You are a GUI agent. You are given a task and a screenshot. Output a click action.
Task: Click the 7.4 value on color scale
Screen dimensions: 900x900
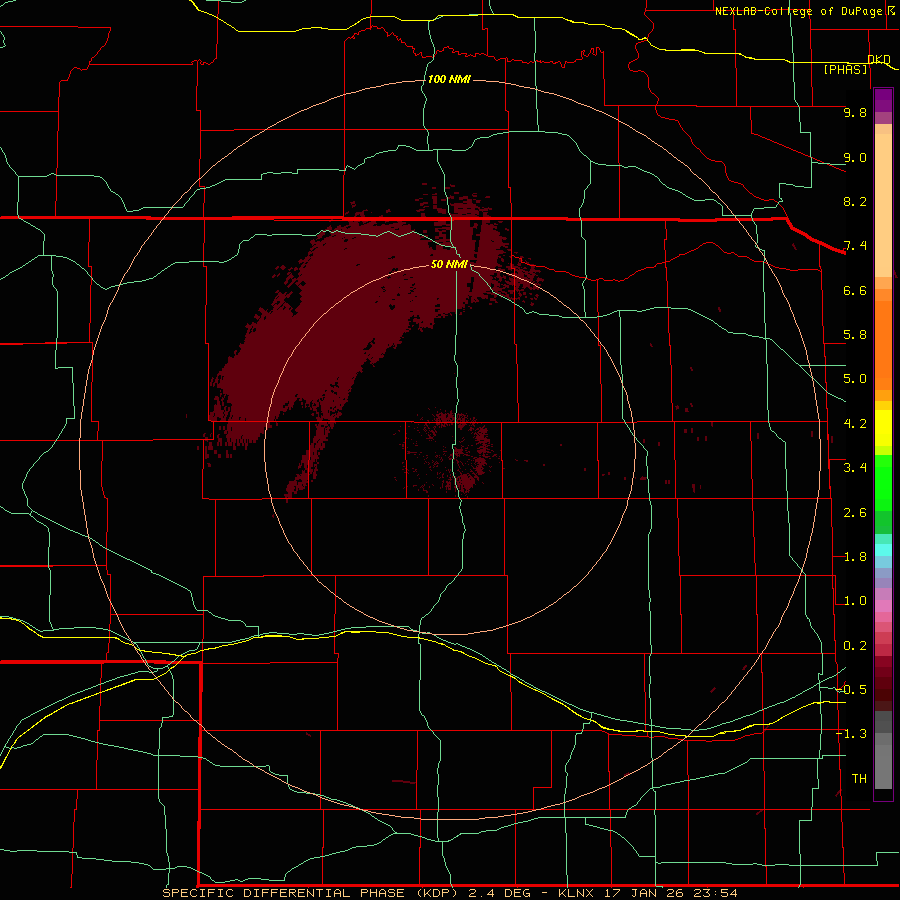coord(855,246)
